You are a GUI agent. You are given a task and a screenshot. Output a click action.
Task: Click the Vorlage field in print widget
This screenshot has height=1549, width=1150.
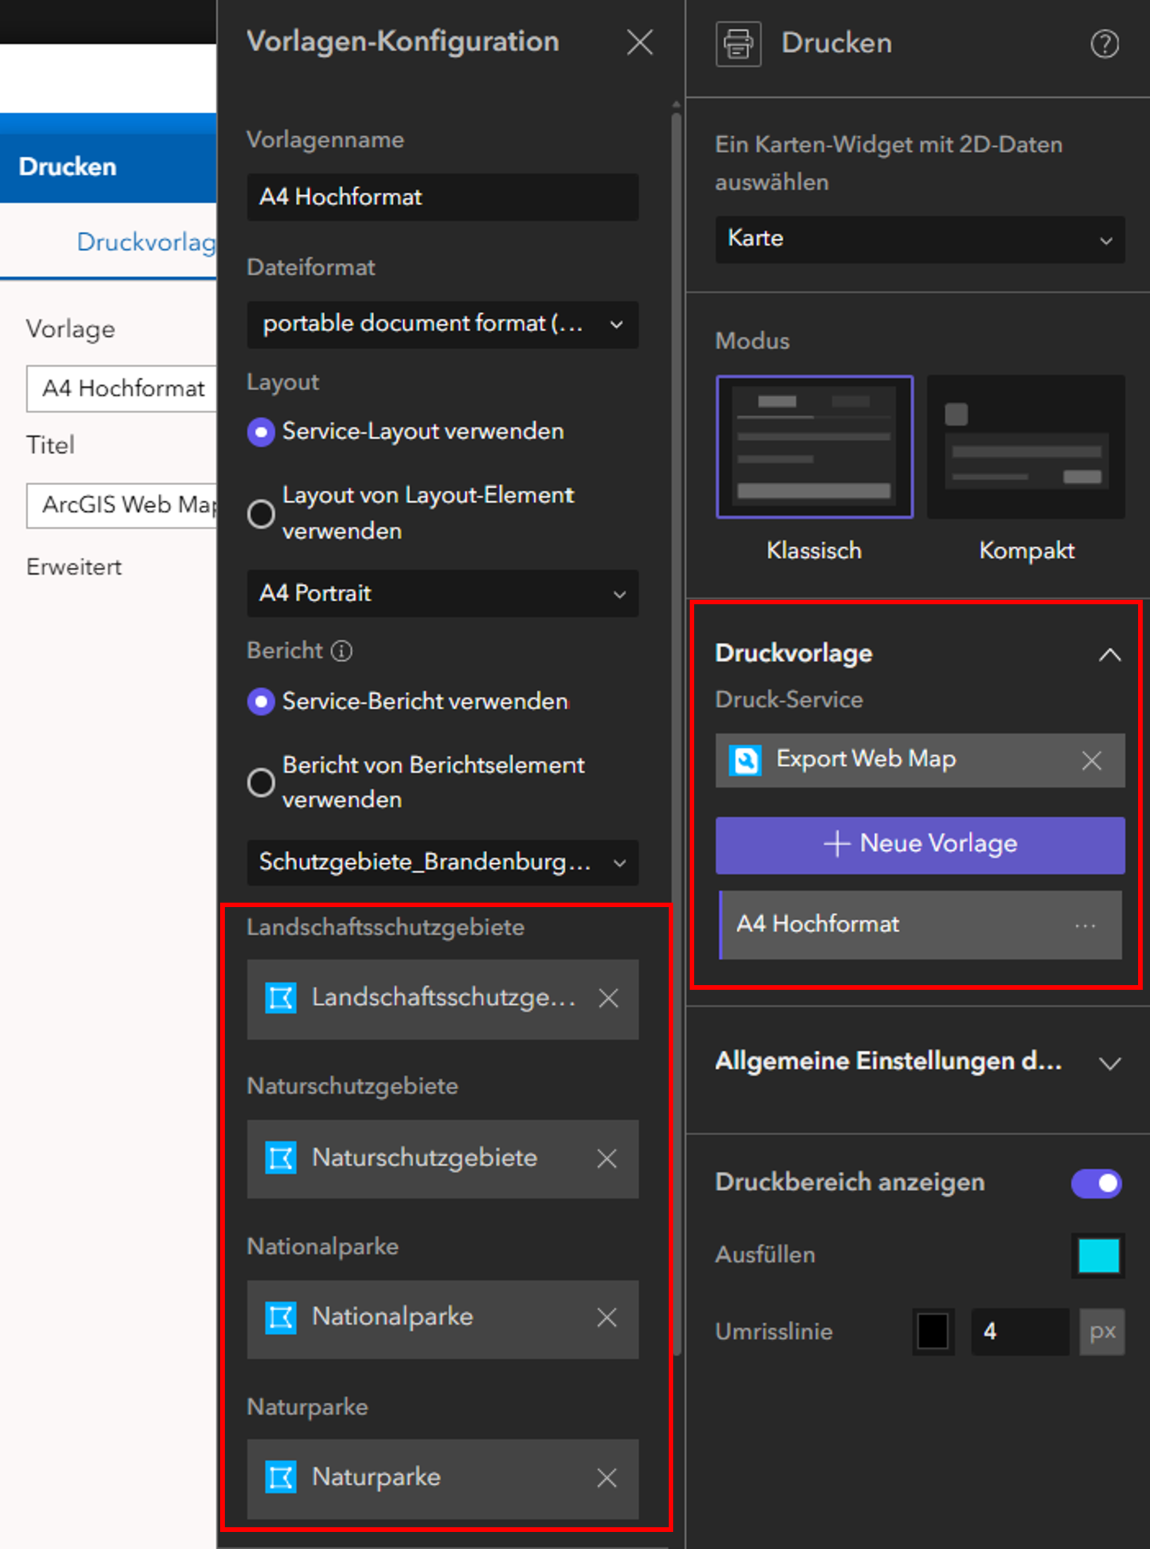pos(121,389)
